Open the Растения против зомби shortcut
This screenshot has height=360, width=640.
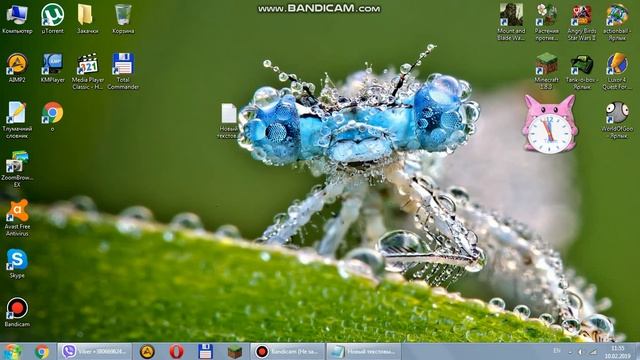point(547,22)
